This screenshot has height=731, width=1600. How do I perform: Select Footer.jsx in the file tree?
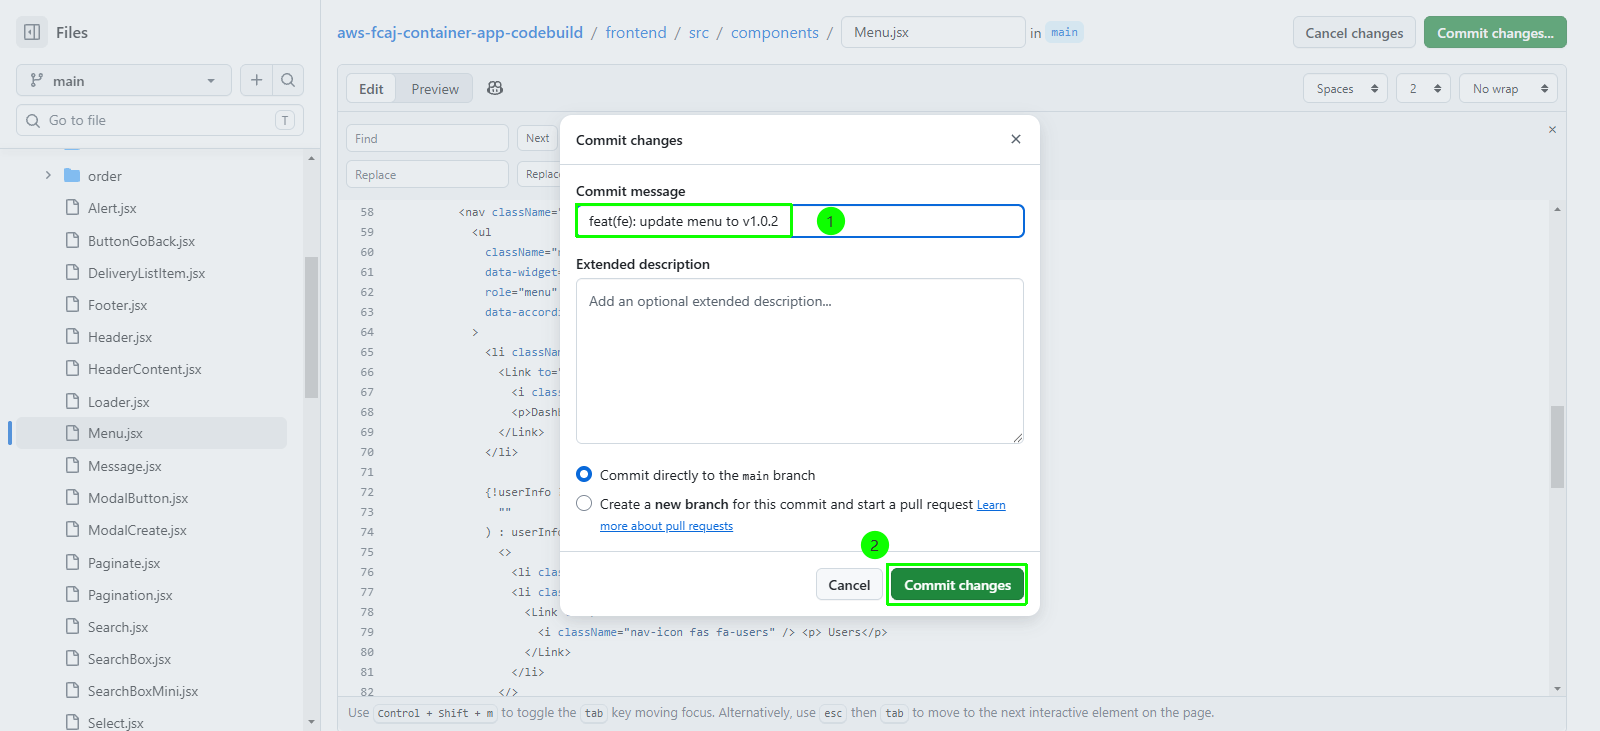click(117, 305)
